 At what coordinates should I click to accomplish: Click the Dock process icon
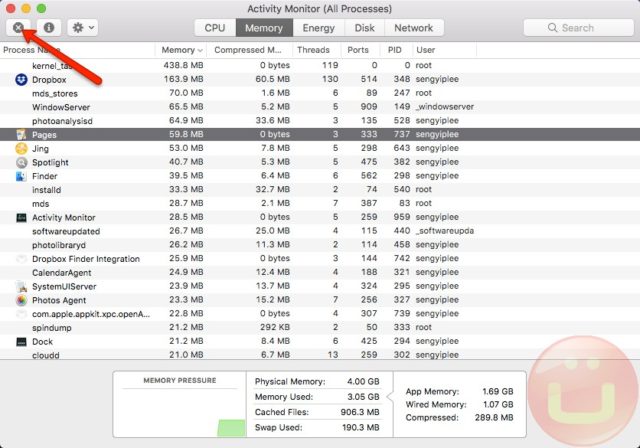click(x=21, y=342)
